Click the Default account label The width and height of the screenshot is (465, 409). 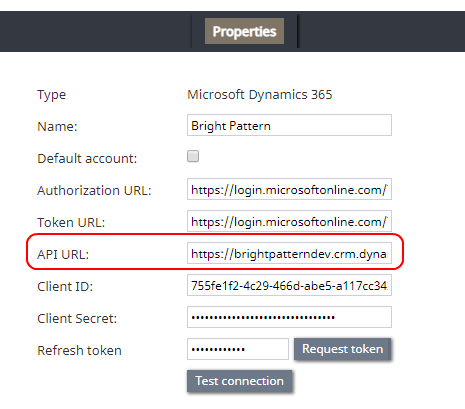coord(87,158)
